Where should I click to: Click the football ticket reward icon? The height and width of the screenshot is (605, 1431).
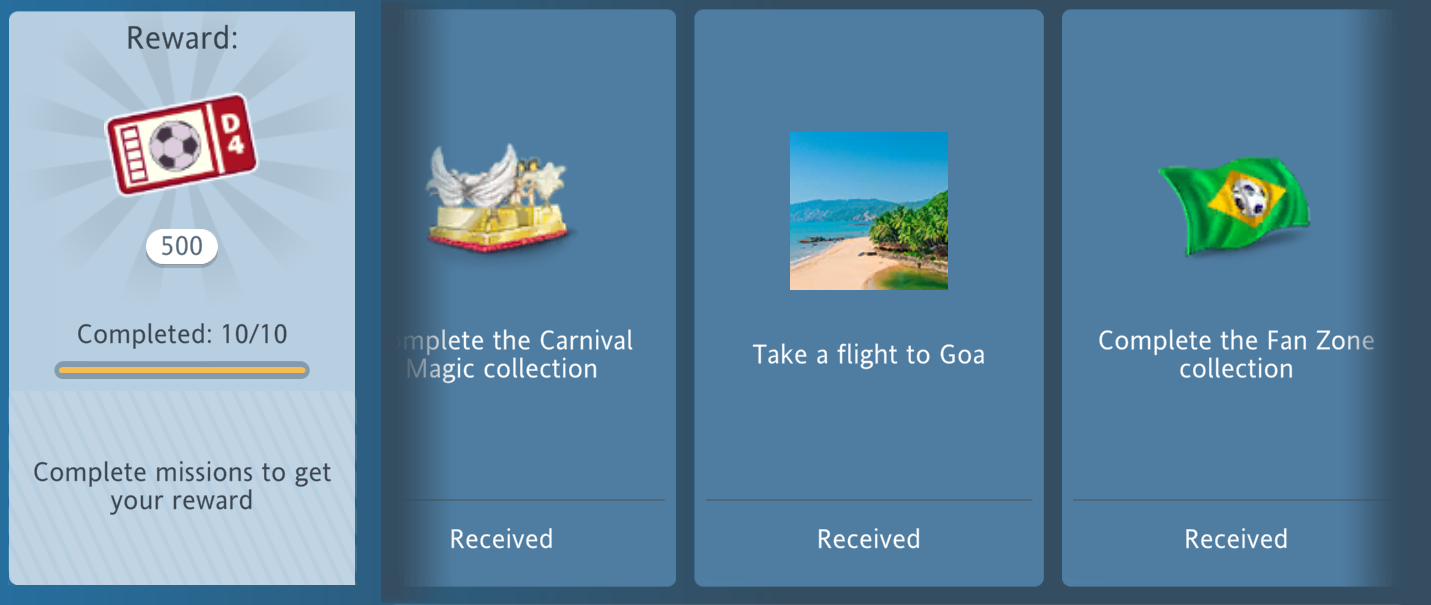(x=181, y=144)
